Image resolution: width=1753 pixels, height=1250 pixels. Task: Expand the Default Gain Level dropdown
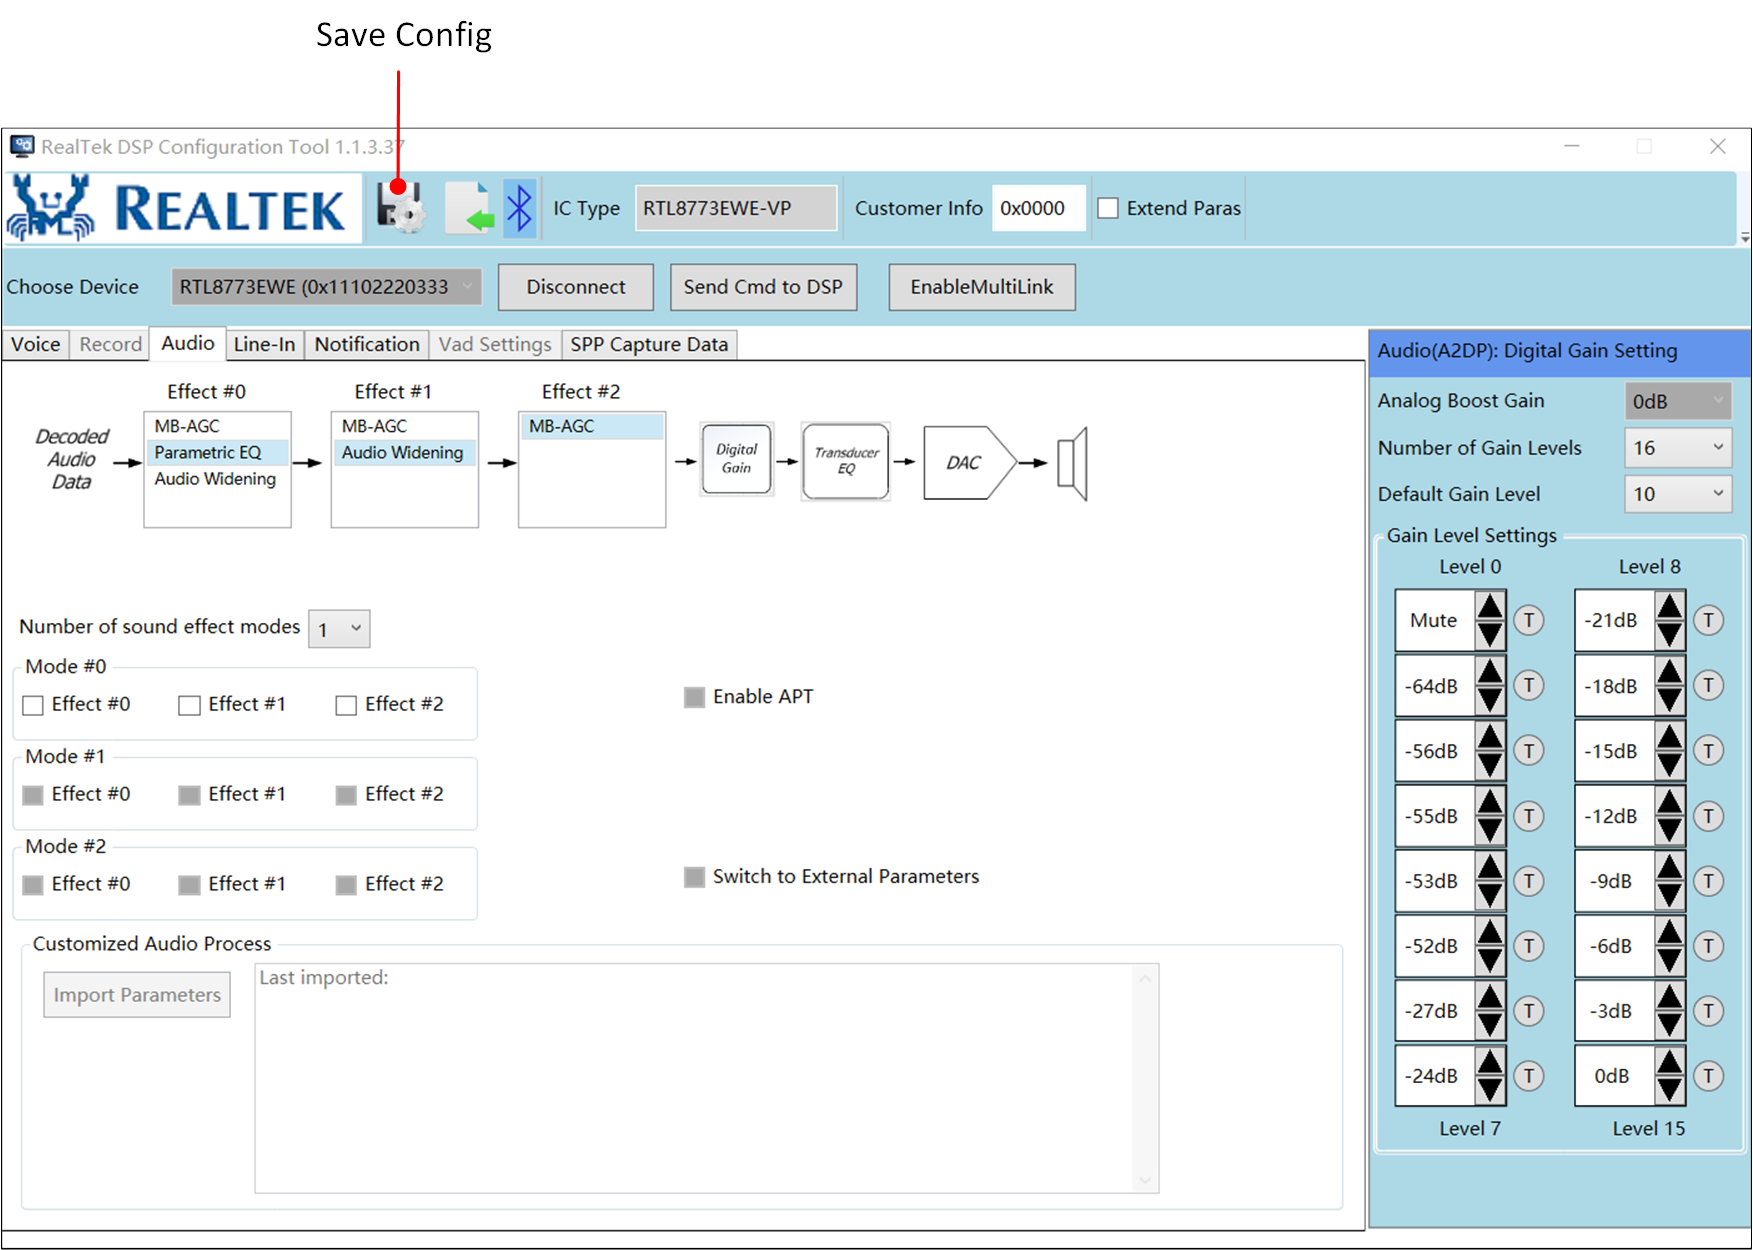tap(1677, 494)
